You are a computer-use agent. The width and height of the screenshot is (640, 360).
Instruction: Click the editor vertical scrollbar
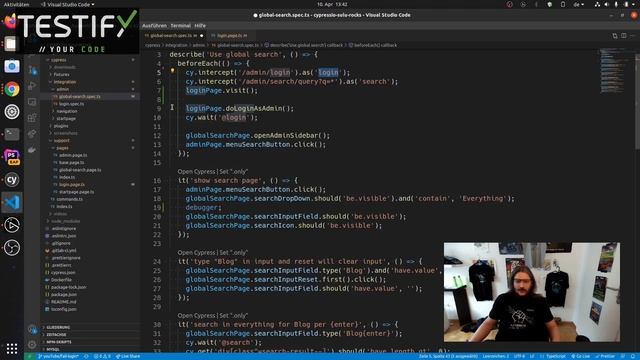tap(637, 102)
